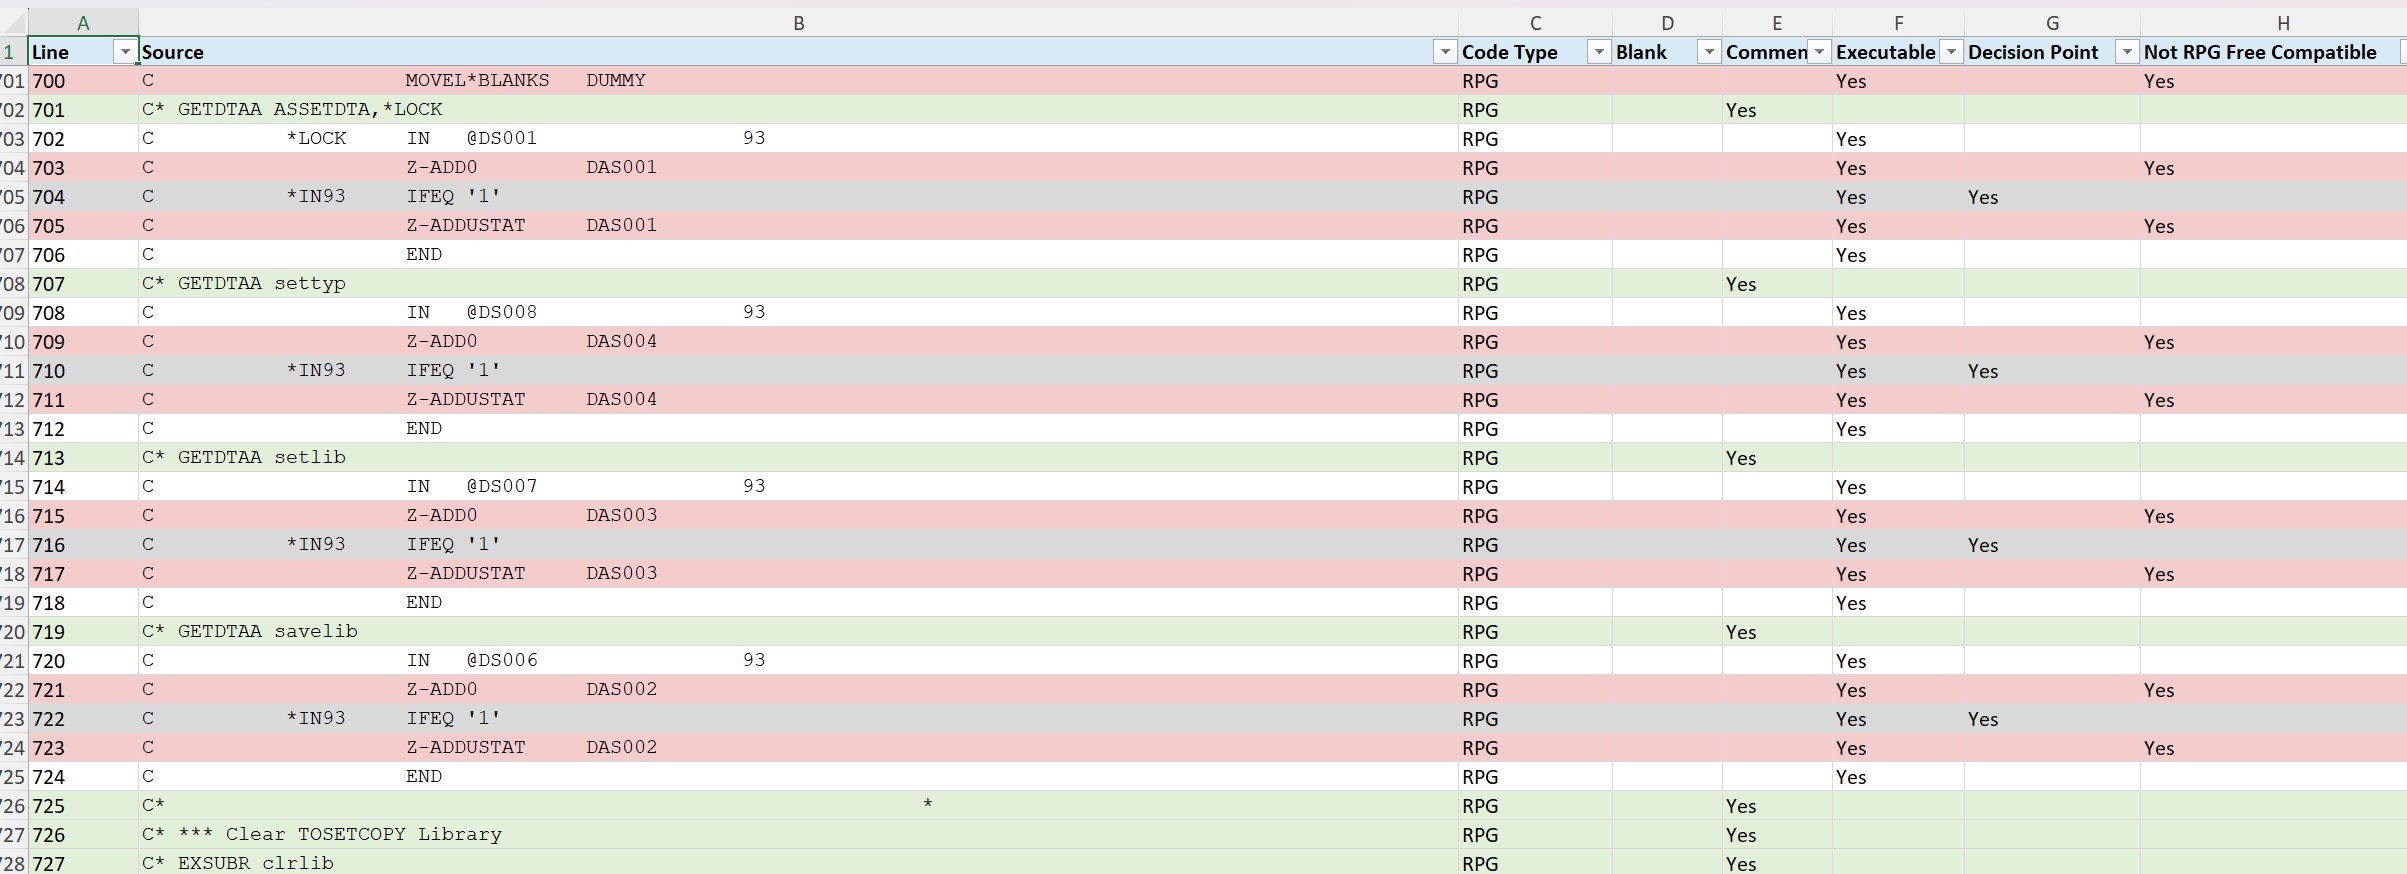Click source cell 'C* GETDTAA savelib'
This screenshot has height=874, width=2407.
tap(798, 632)
